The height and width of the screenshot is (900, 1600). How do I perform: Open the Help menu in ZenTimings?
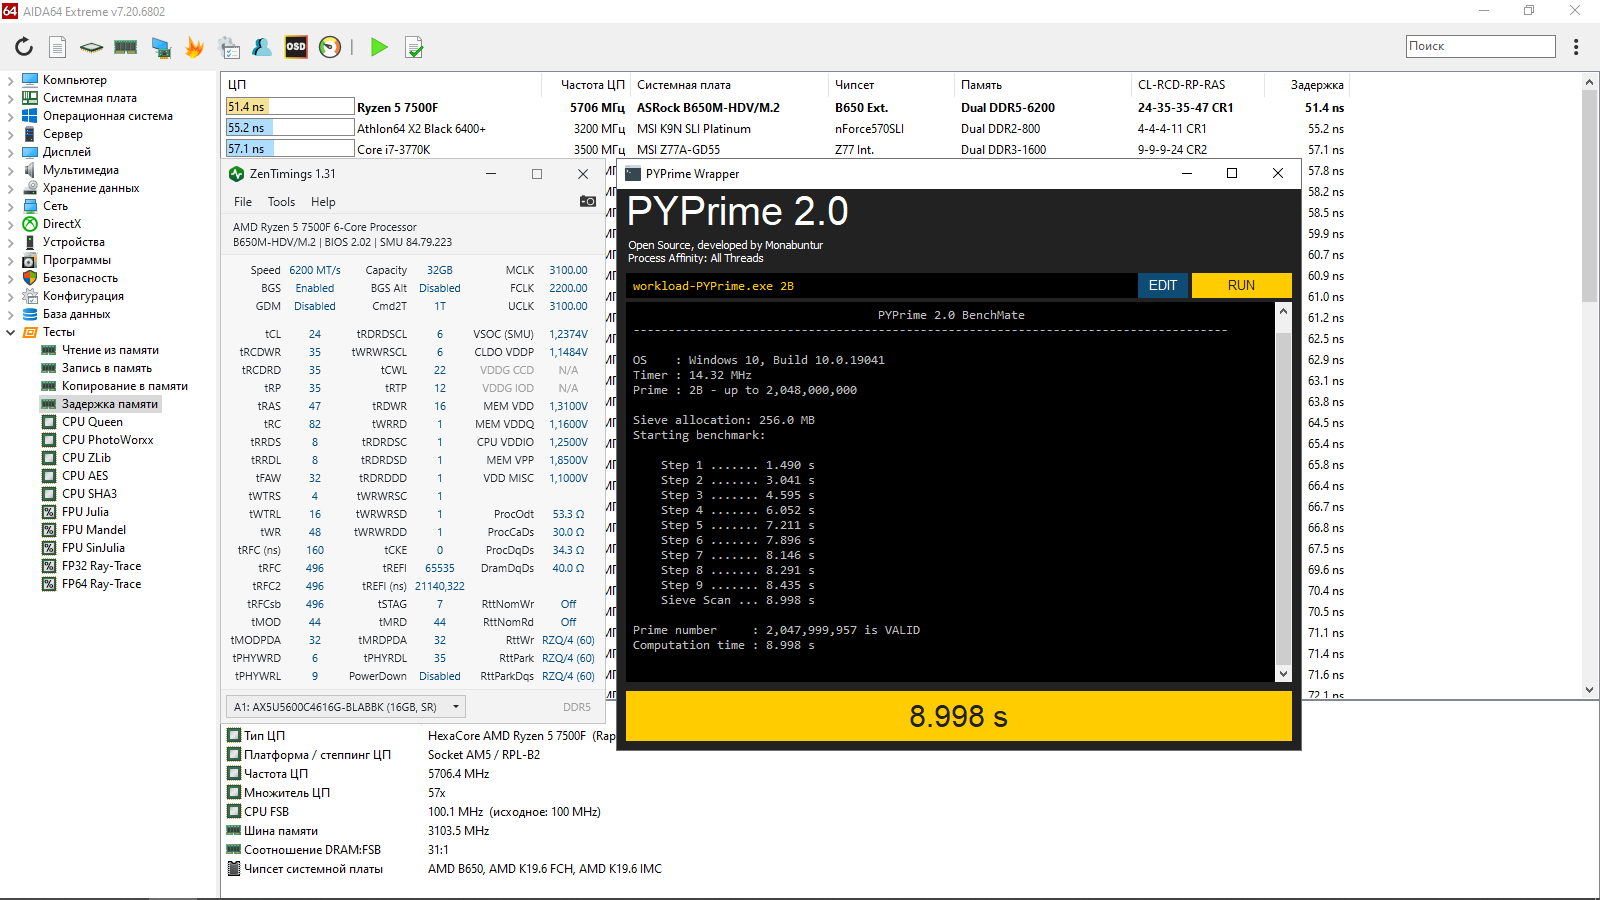click(323, 202)
